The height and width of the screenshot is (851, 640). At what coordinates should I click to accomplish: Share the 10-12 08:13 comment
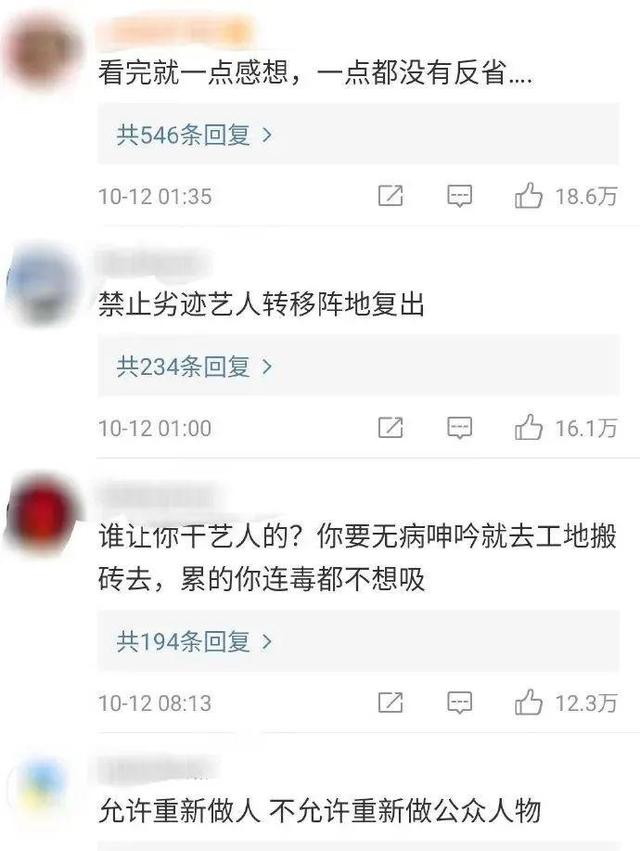390,702
